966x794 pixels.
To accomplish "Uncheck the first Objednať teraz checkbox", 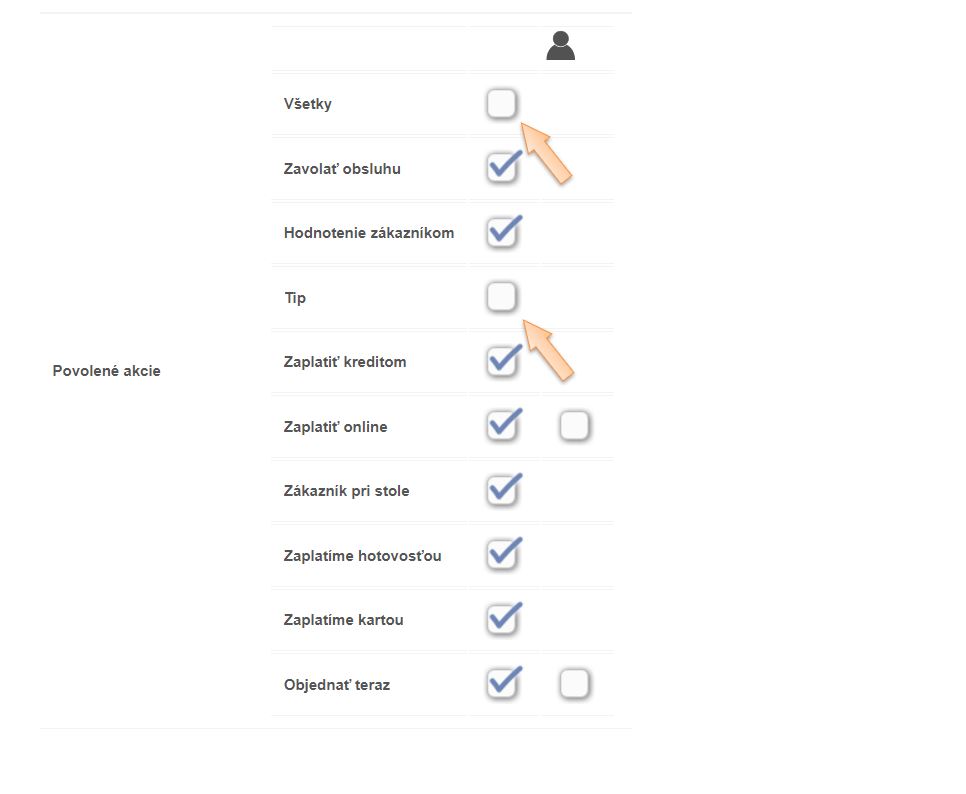I will click(x=502, y=685).
